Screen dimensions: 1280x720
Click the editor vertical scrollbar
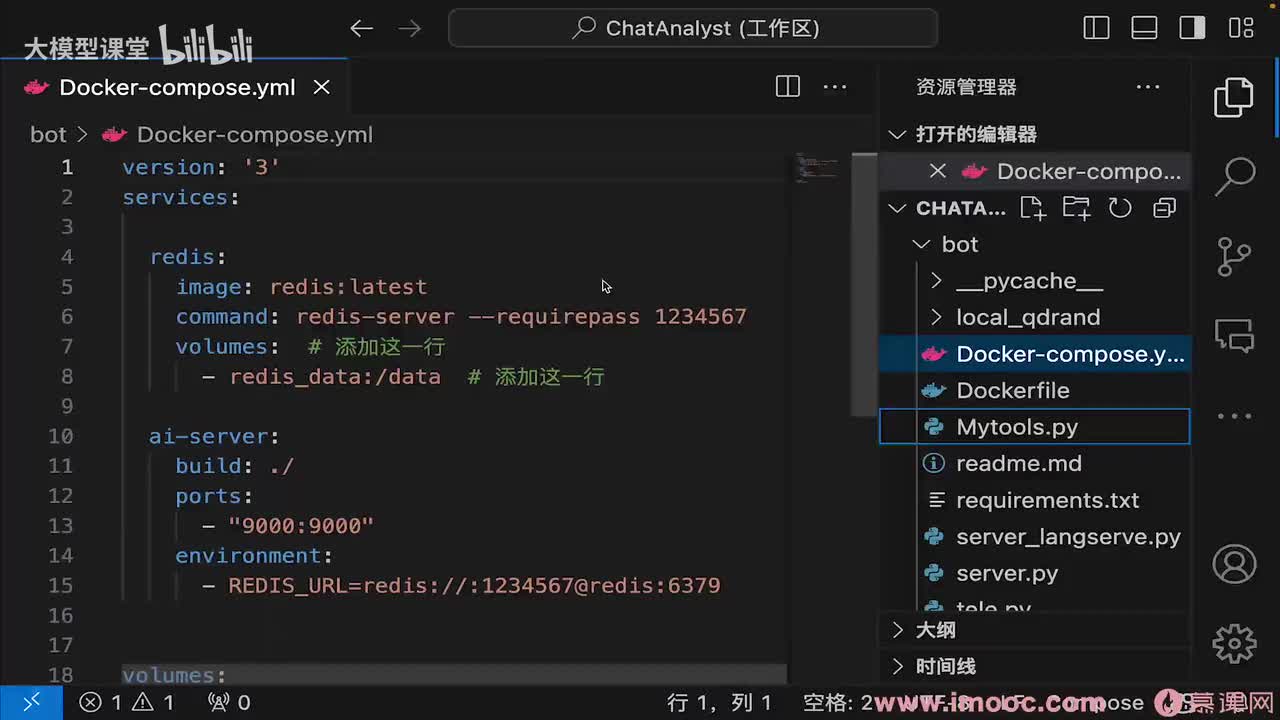tap(863, 284)
